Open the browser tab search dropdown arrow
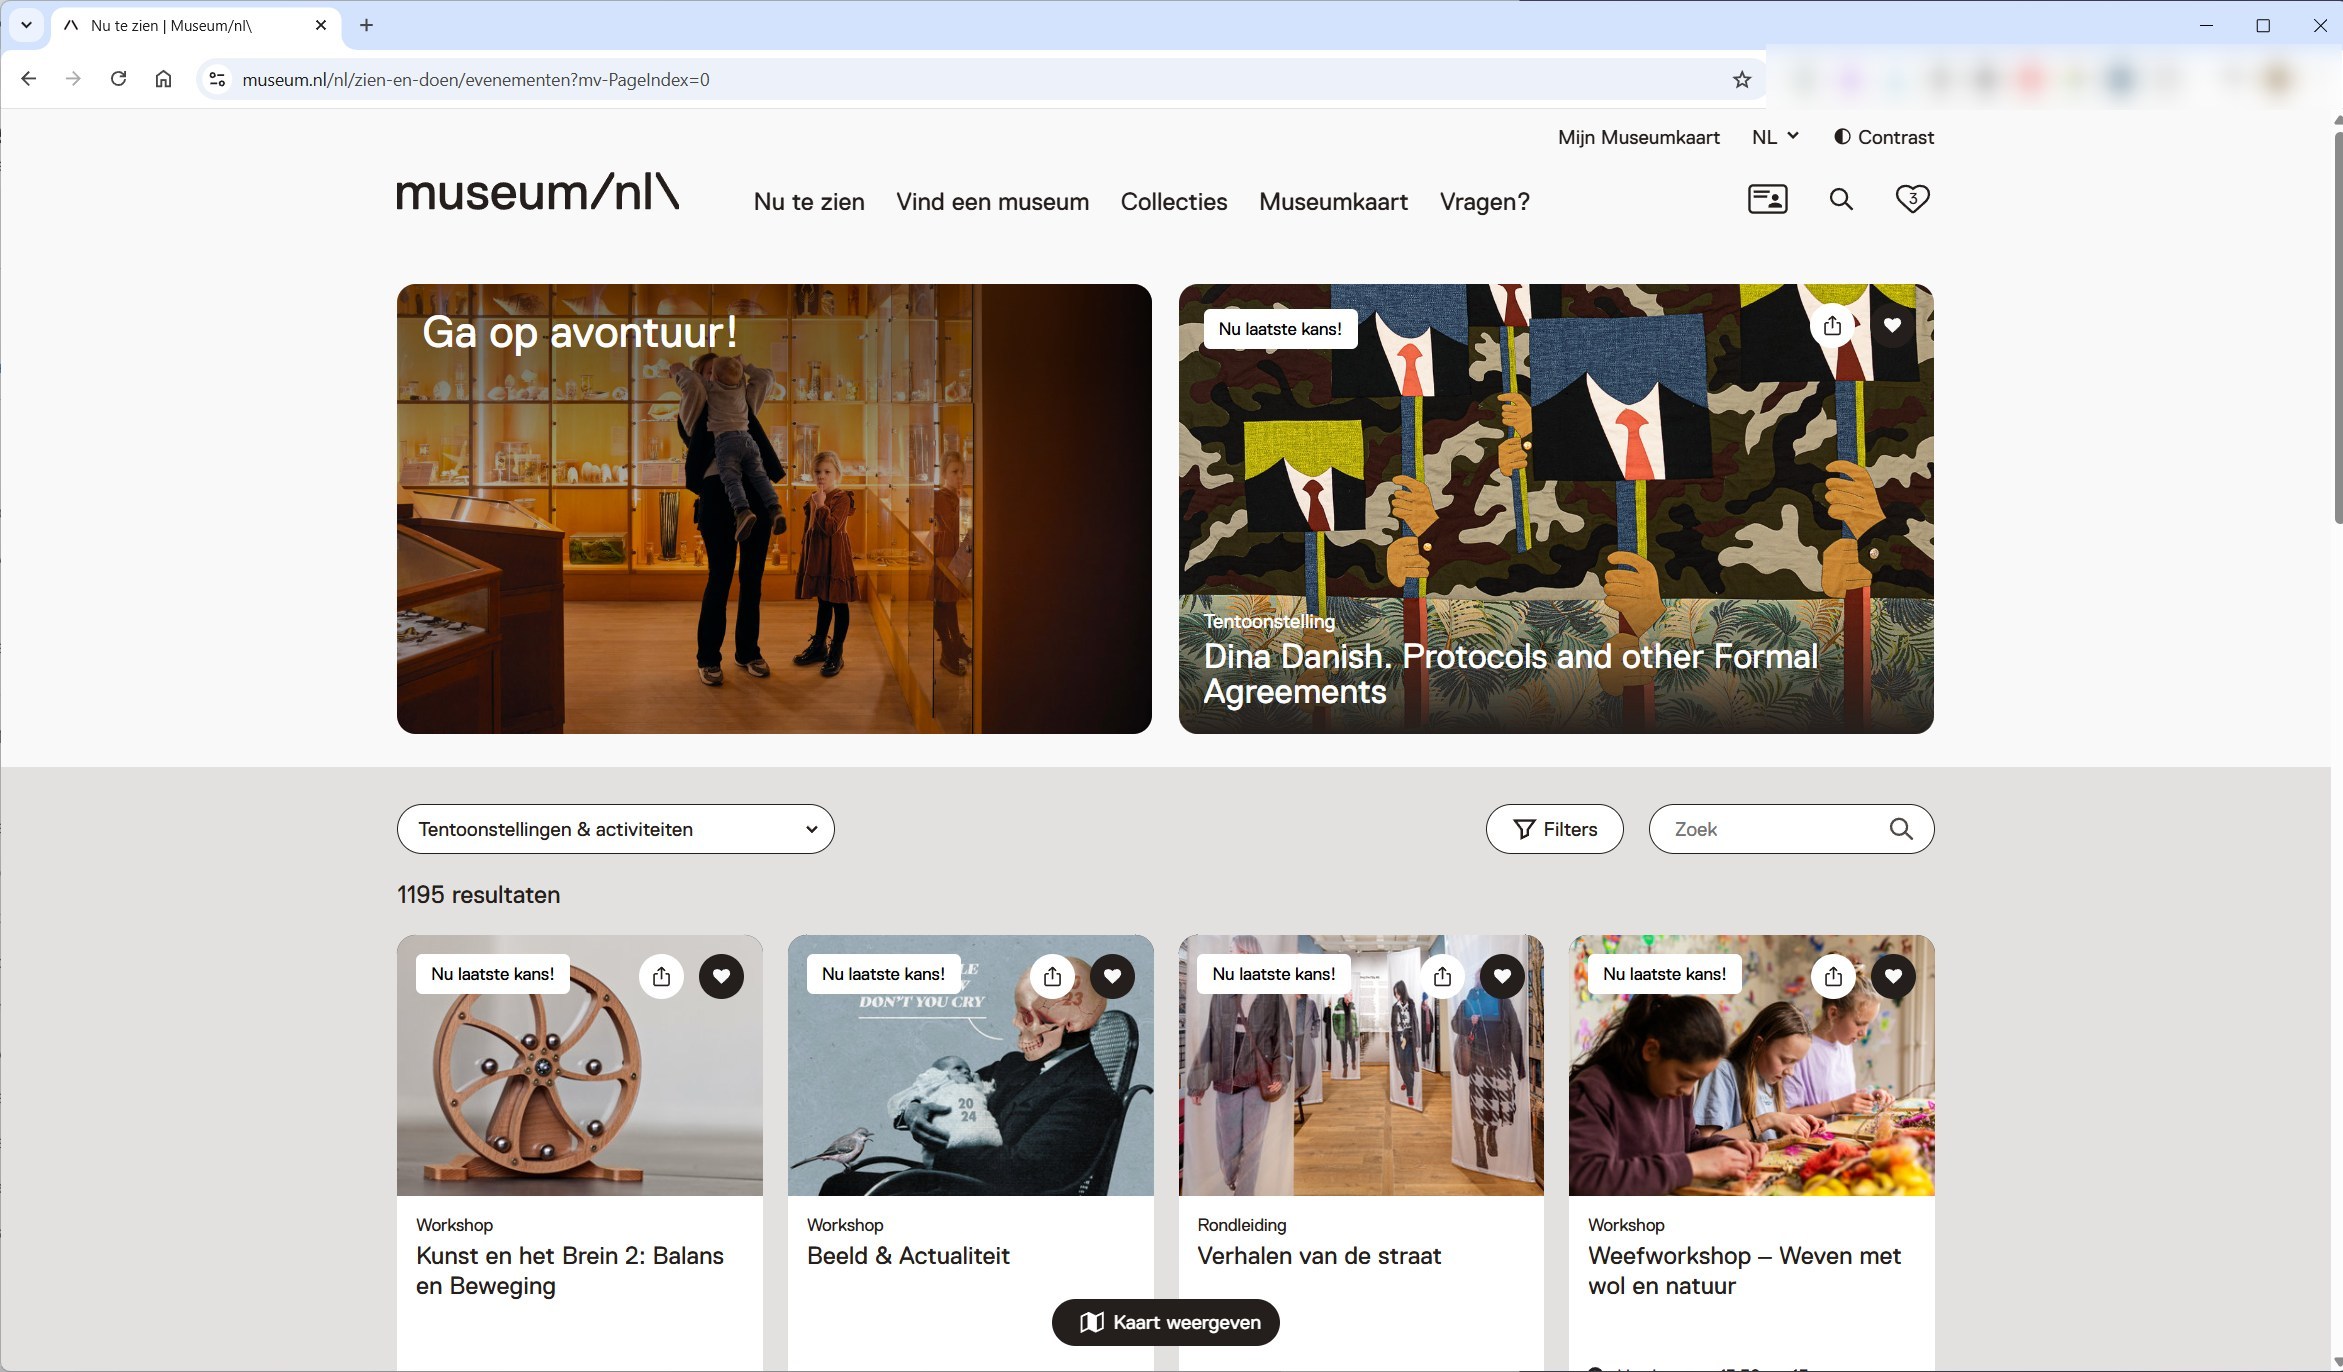Viewport: 2343px width, 1372px height. click(26, 25)
